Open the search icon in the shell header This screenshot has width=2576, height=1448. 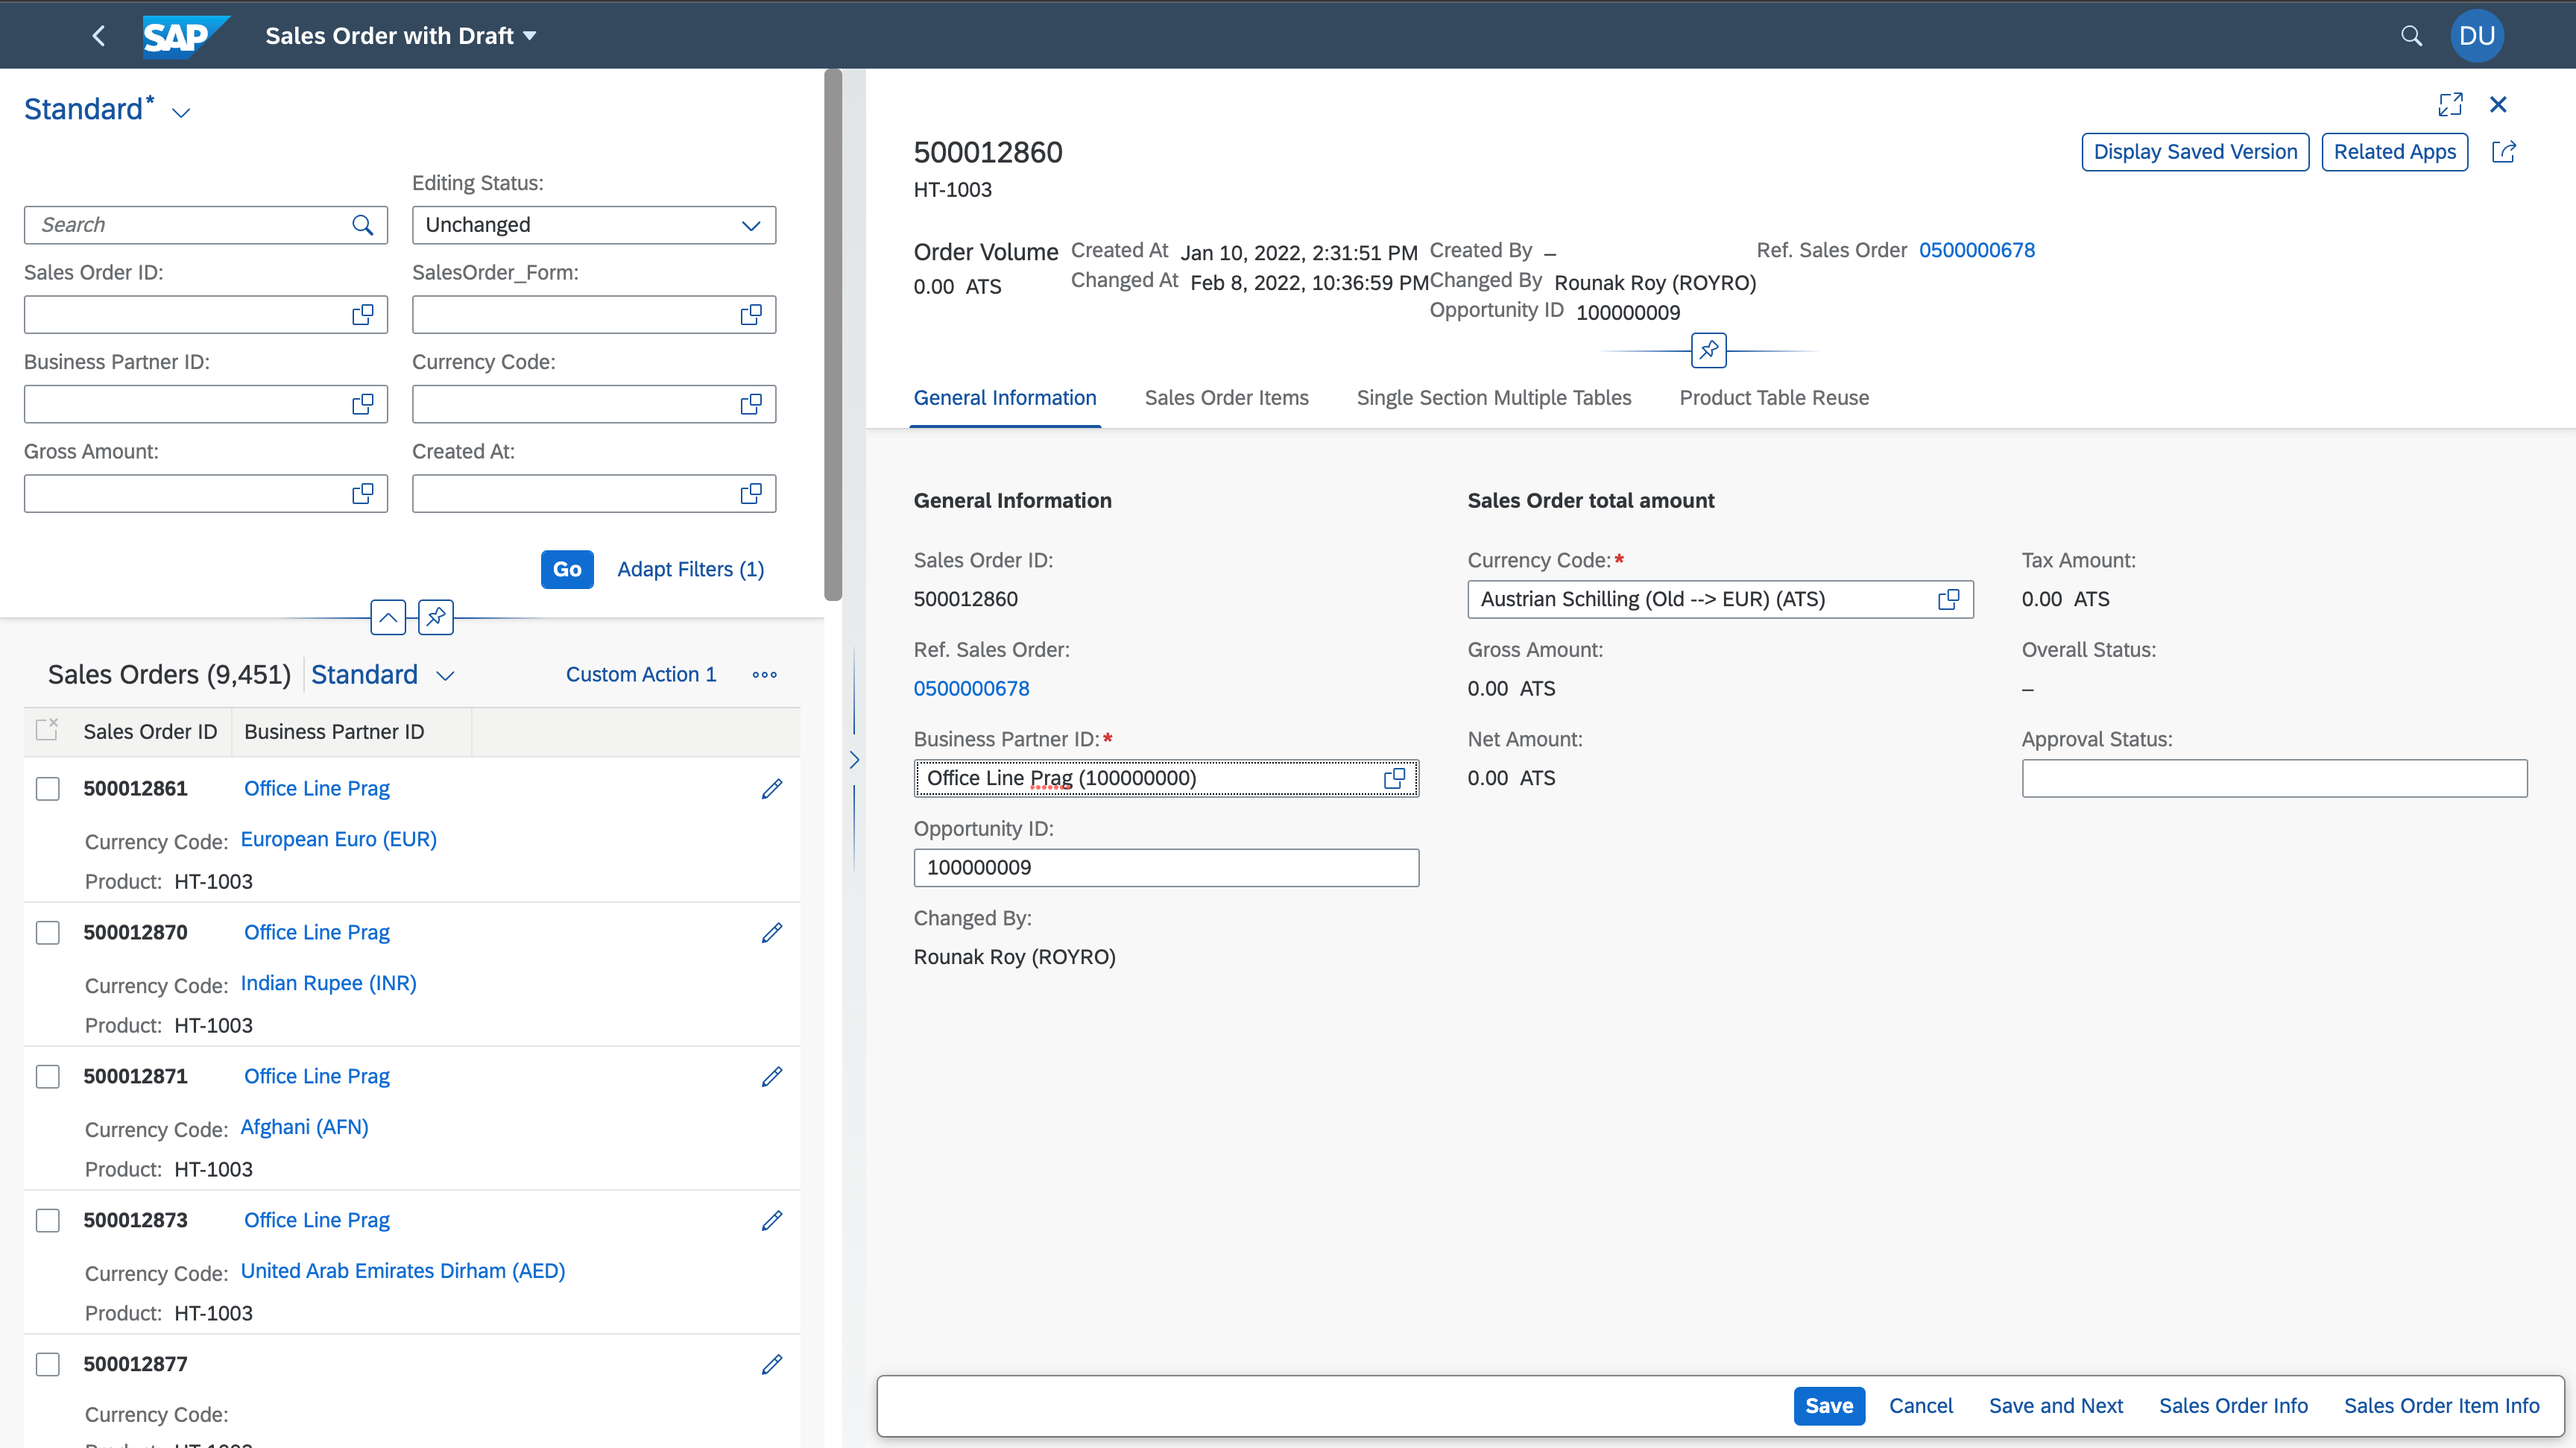2411,36
